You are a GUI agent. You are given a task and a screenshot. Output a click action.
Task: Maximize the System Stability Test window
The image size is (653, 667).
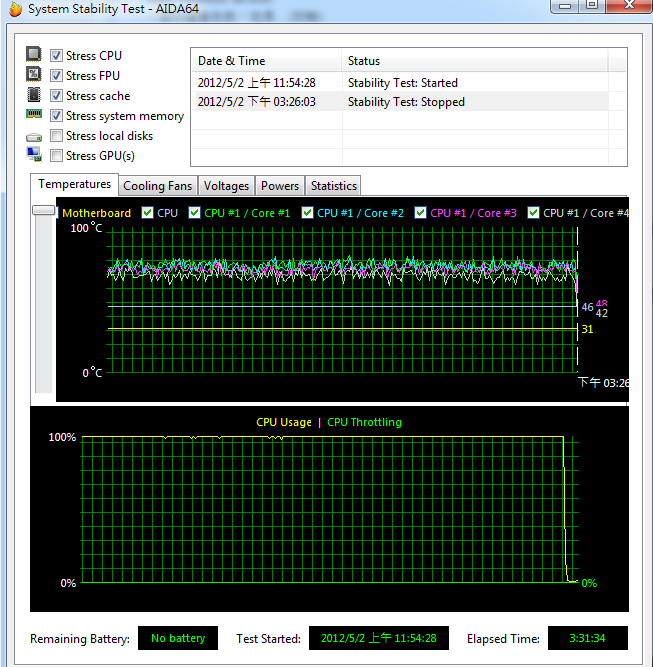pos(592,6)
